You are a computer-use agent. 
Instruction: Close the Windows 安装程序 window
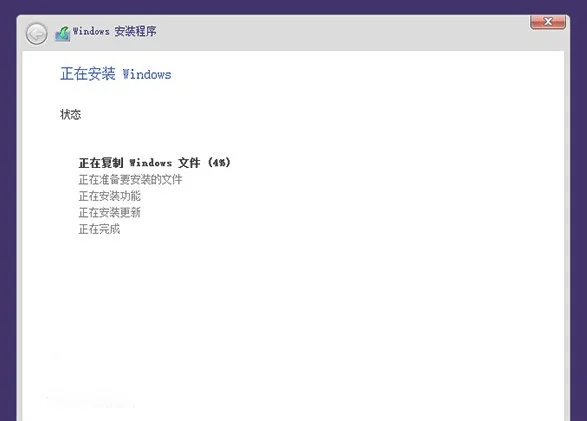pyautogui.click(x=548, y=22)
